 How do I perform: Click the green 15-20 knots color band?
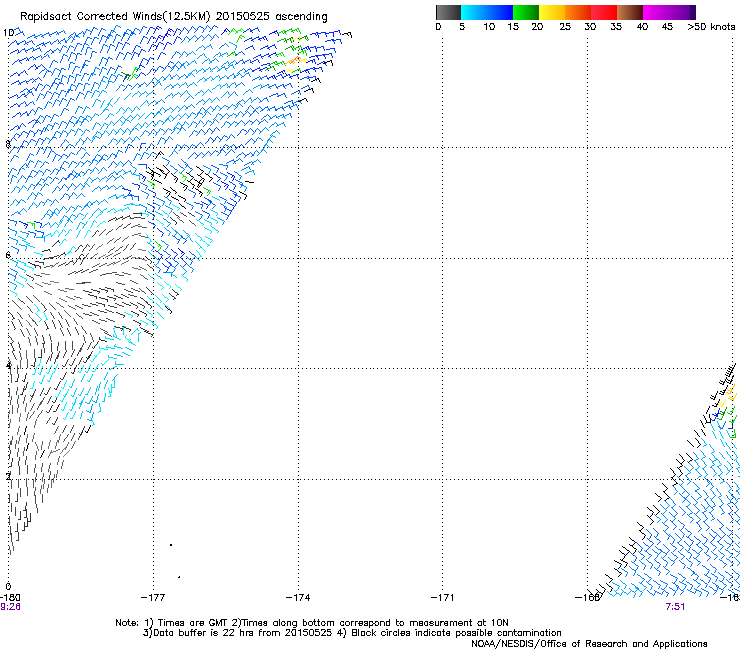click(526, 12)
